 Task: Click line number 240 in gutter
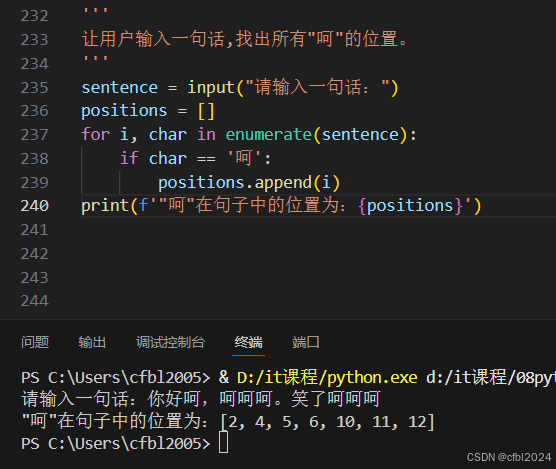click(34, 206)
